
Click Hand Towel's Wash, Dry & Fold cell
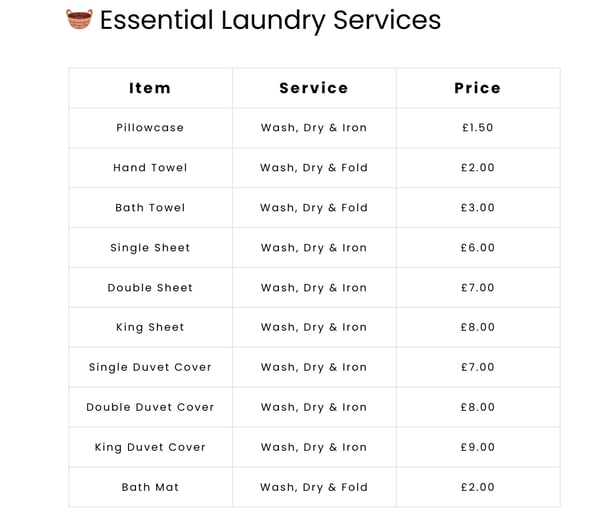click(x=314, y=168)
